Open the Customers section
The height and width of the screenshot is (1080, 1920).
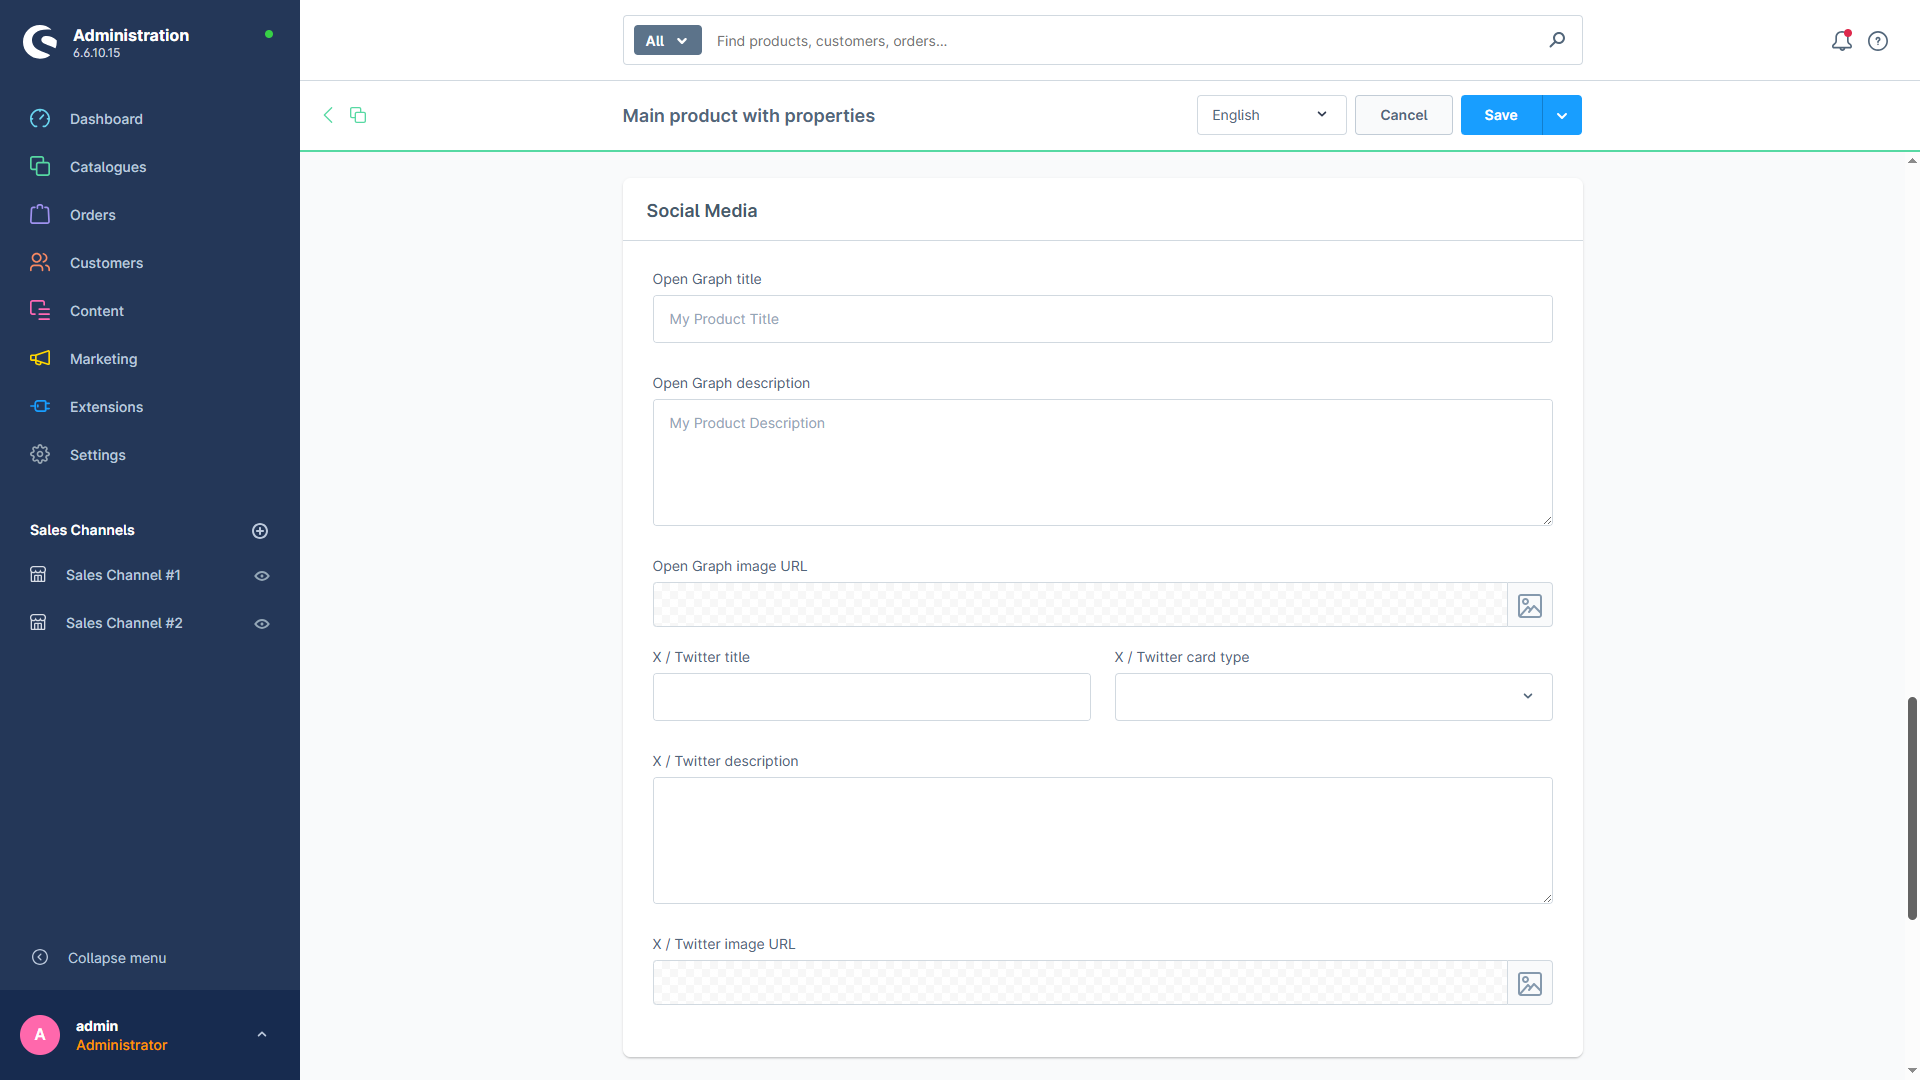pos(107,262)
